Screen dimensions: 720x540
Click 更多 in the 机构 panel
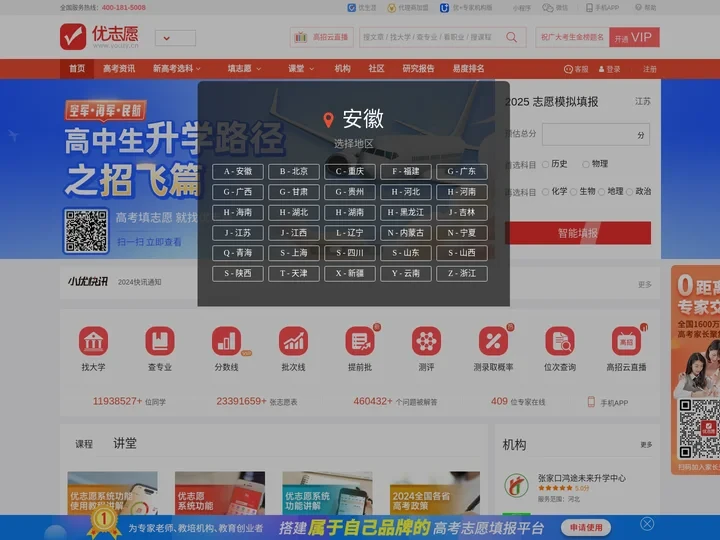[647, 444]
